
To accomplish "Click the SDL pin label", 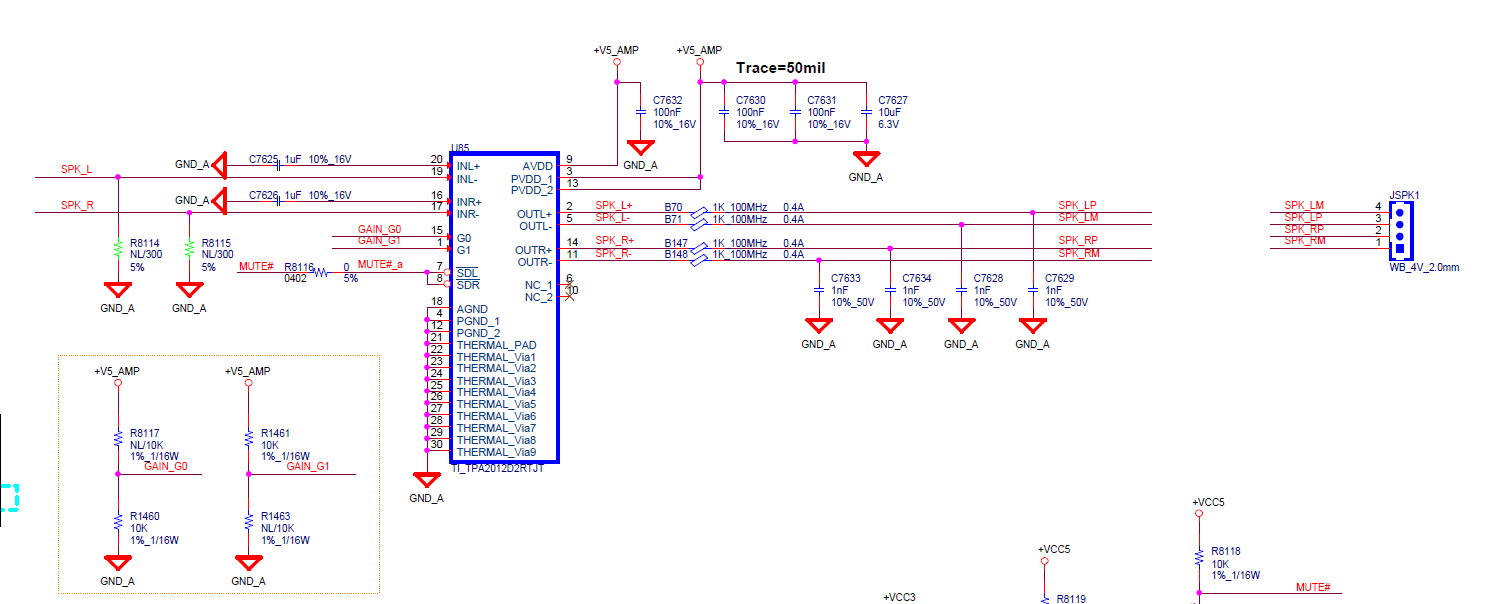I will click(466, 273).
